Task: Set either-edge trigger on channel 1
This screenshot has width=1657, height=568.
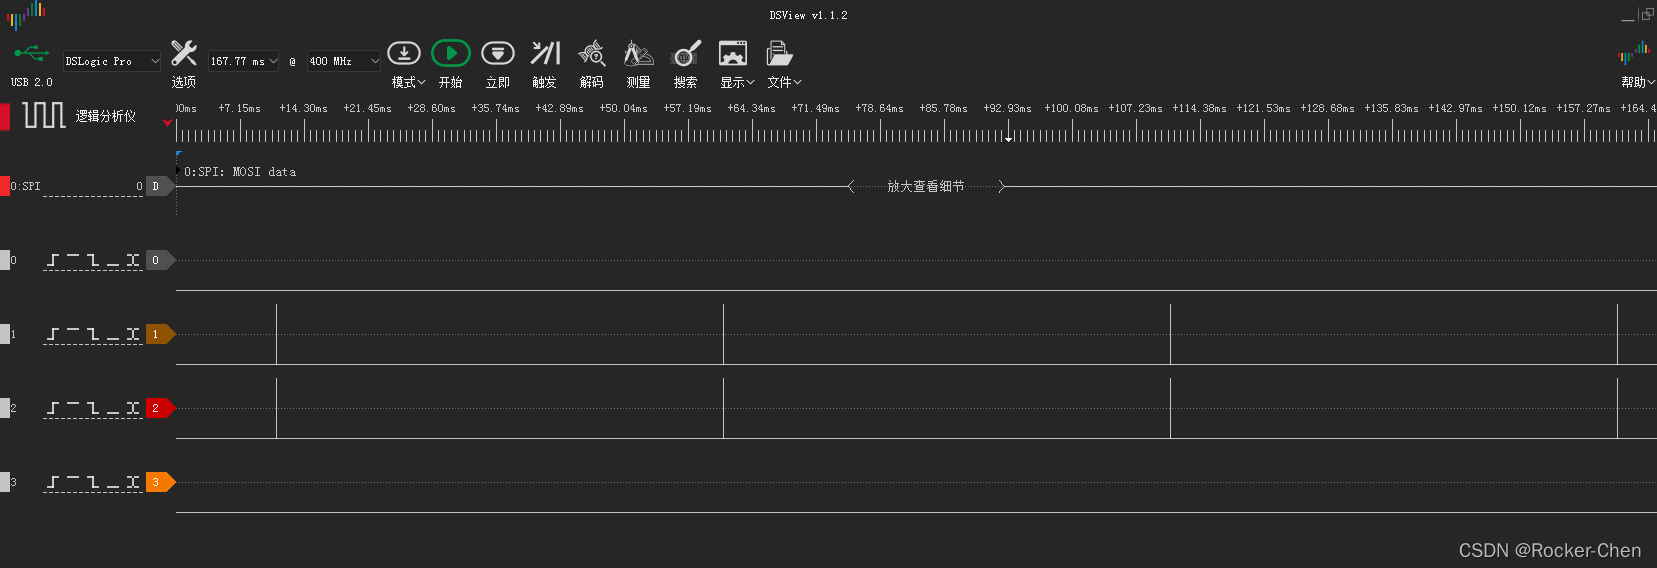Action: (x=133, y=334)
